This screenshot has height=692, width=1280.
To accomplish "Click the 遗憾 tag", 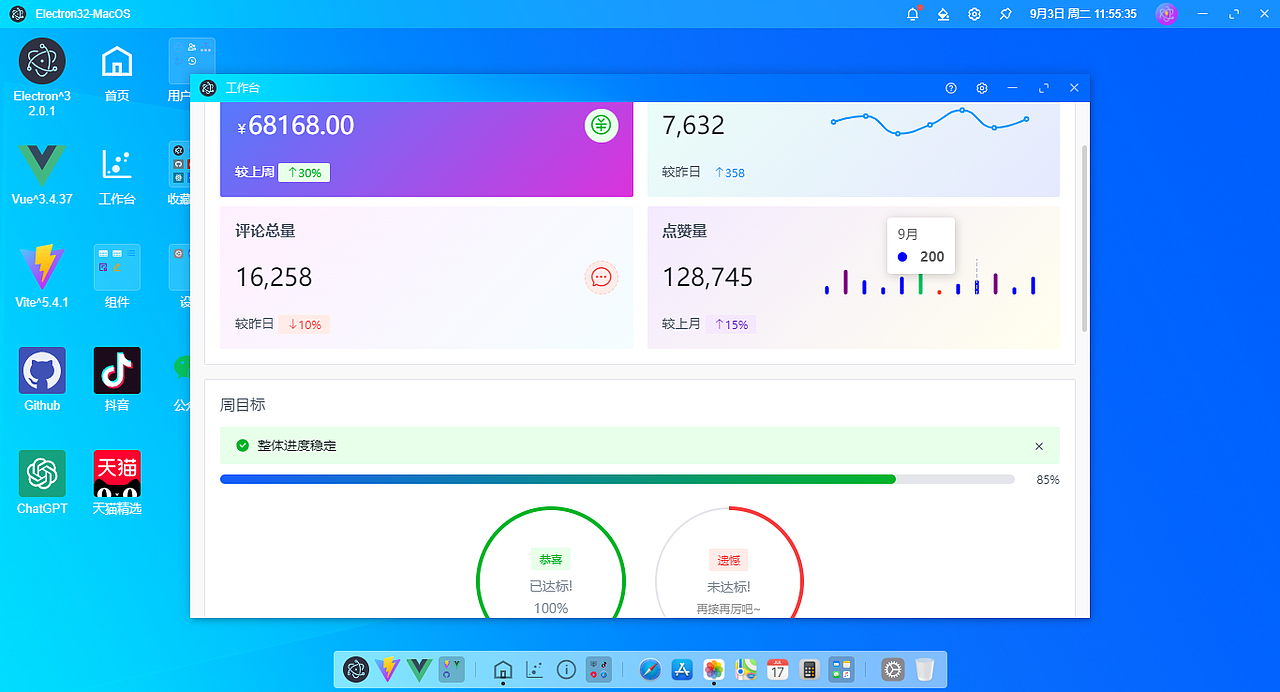I will [729, 560].
